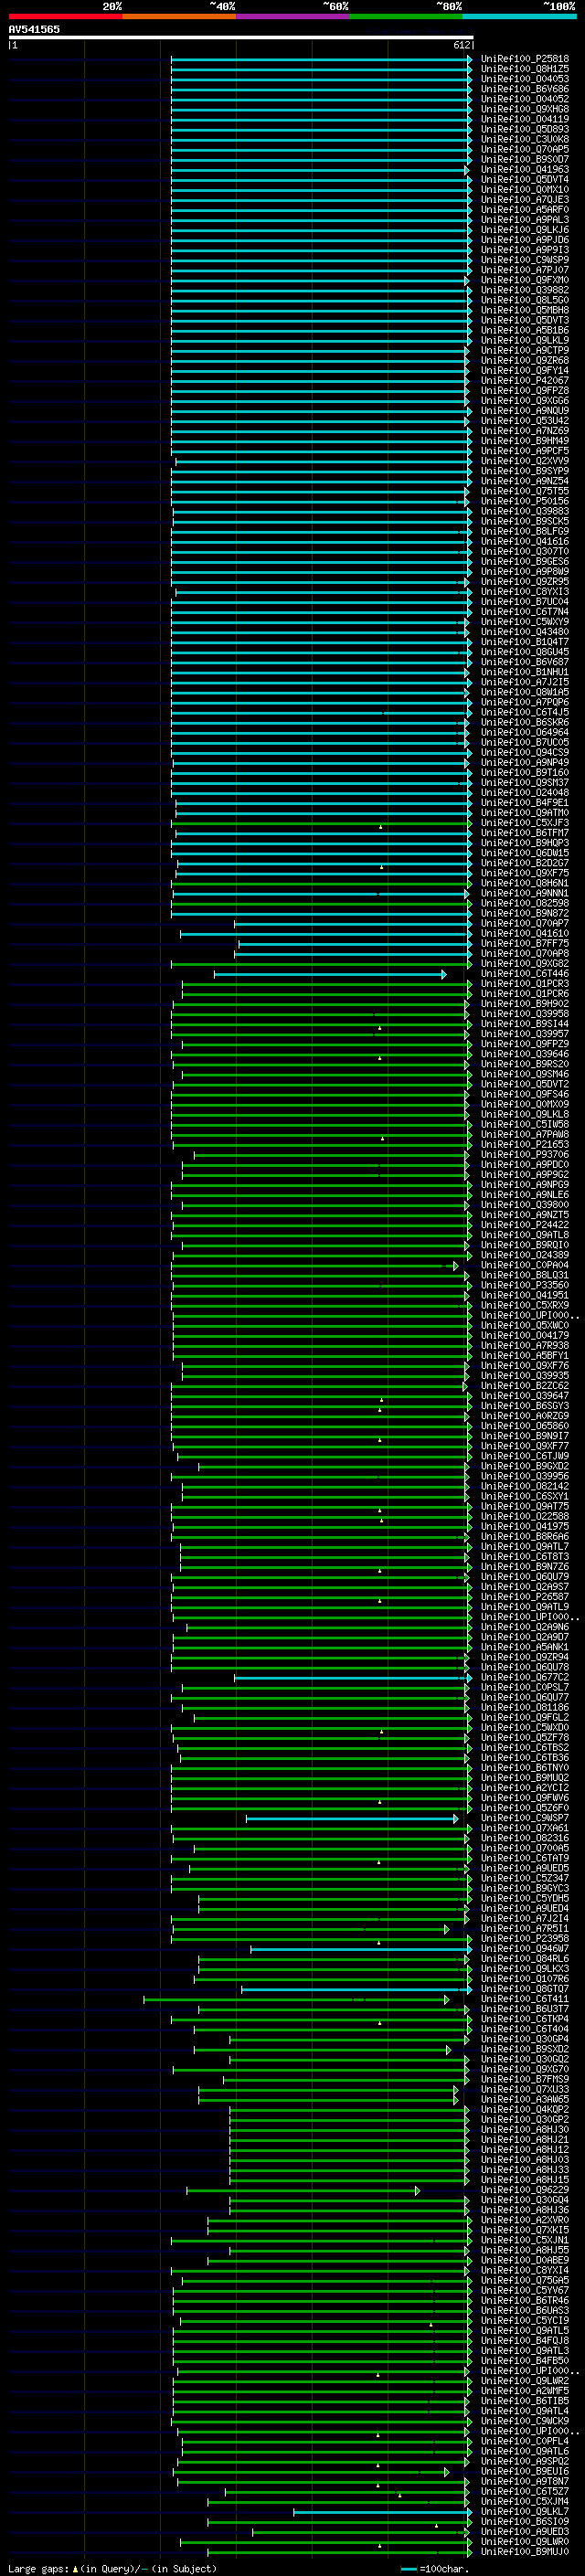Select the UniRef100_B1NHU1 label

coord(525,672)
